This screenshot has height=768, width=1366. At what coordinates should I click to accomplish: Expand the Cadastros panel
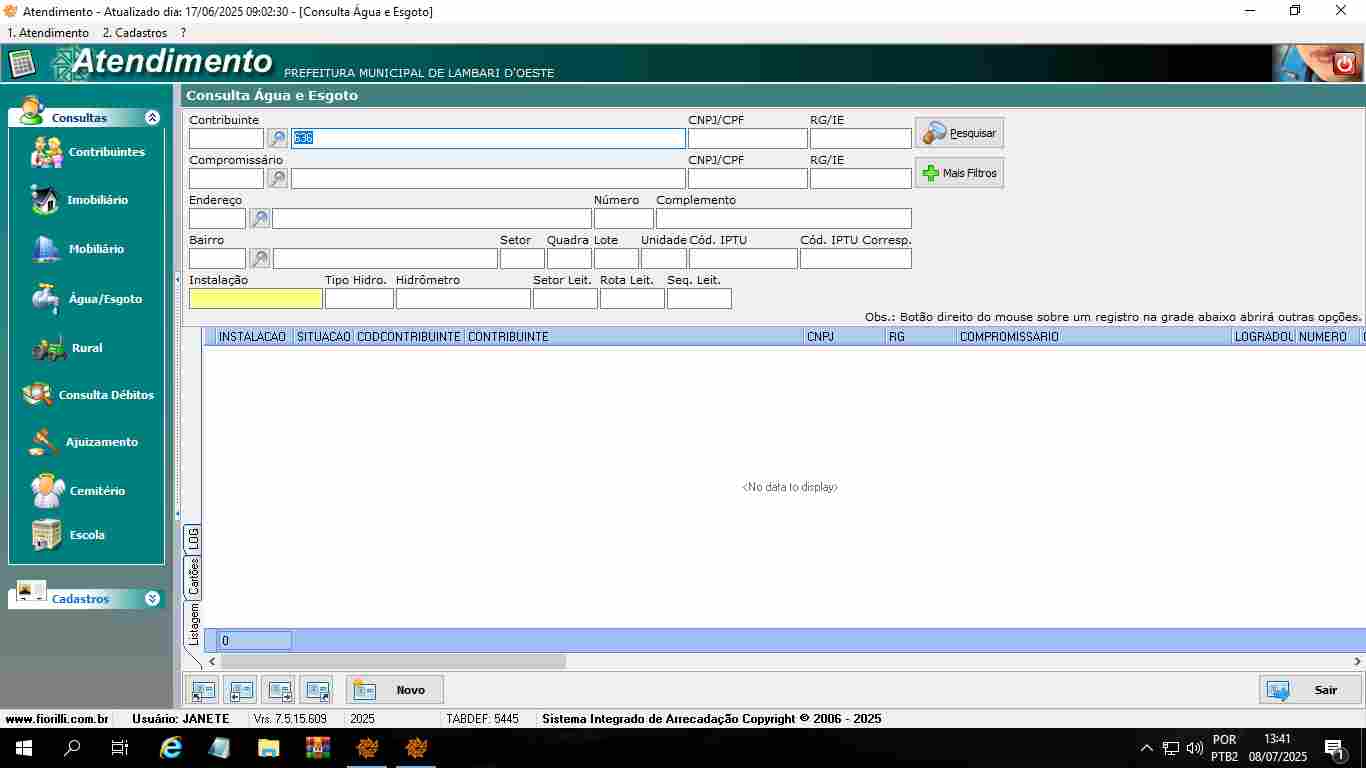pyautogui.click(x=152, y=599)
